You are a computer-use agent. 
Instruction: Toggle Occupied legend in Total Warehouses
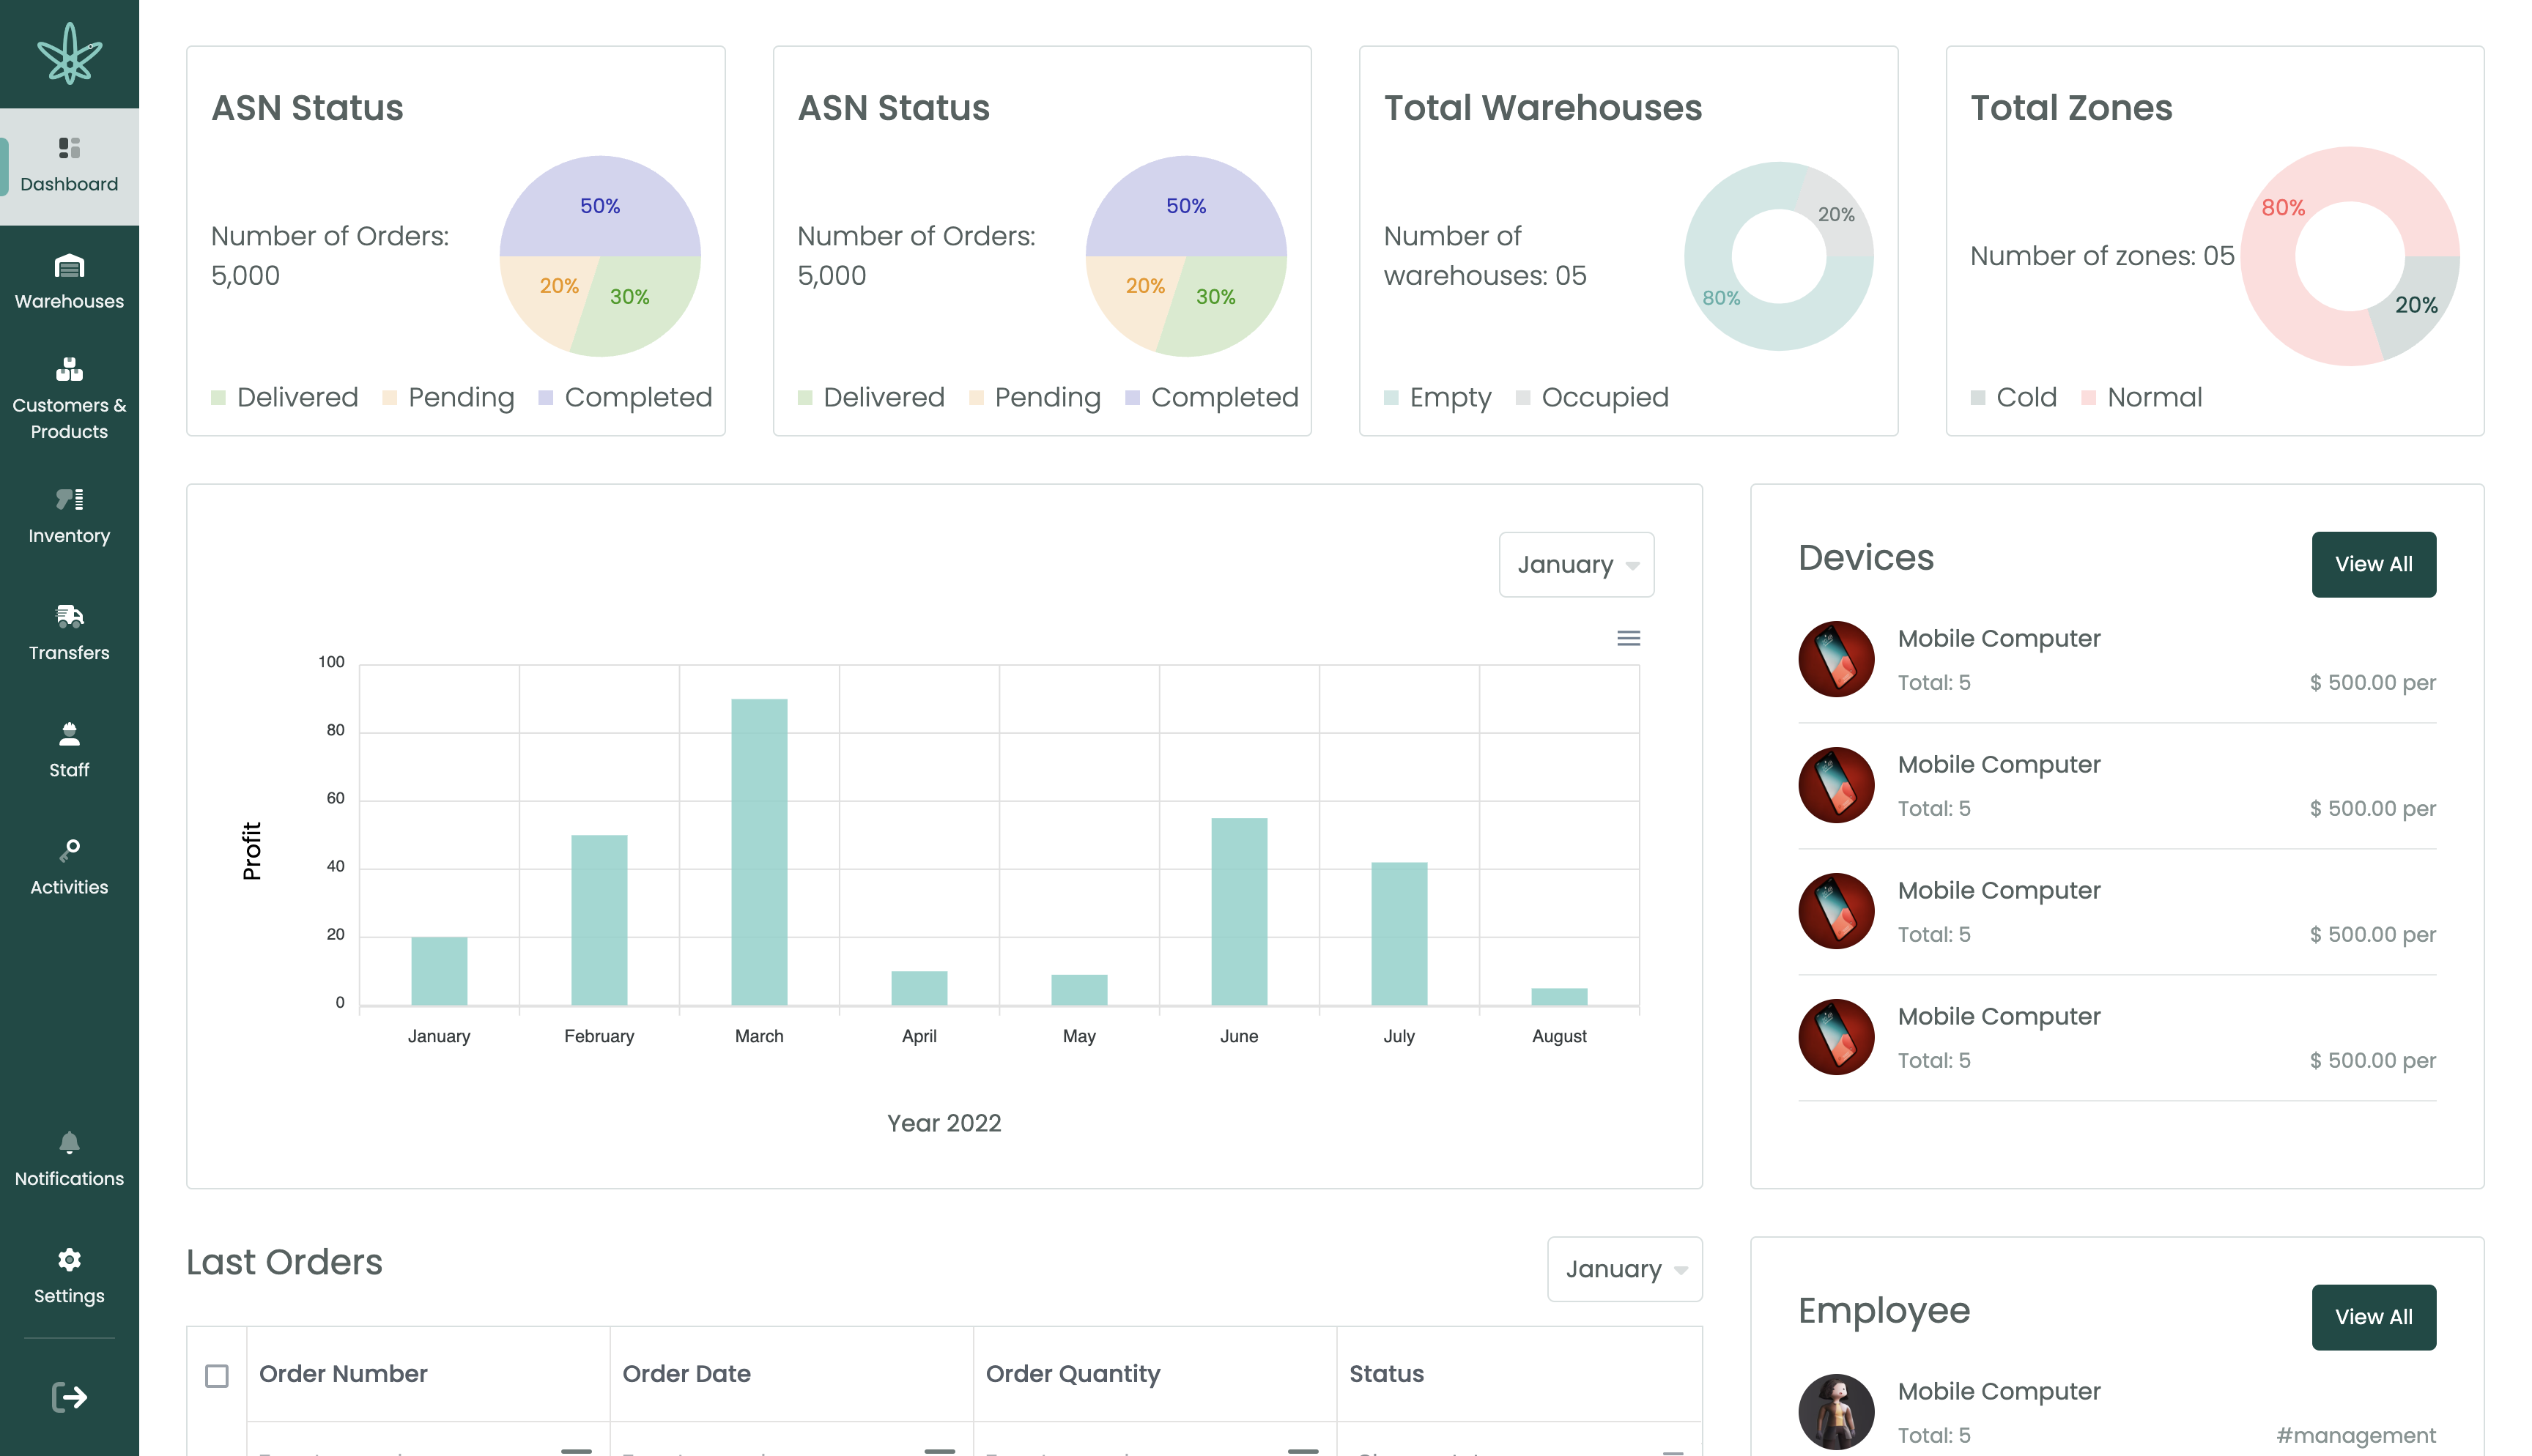point(1592,398)
